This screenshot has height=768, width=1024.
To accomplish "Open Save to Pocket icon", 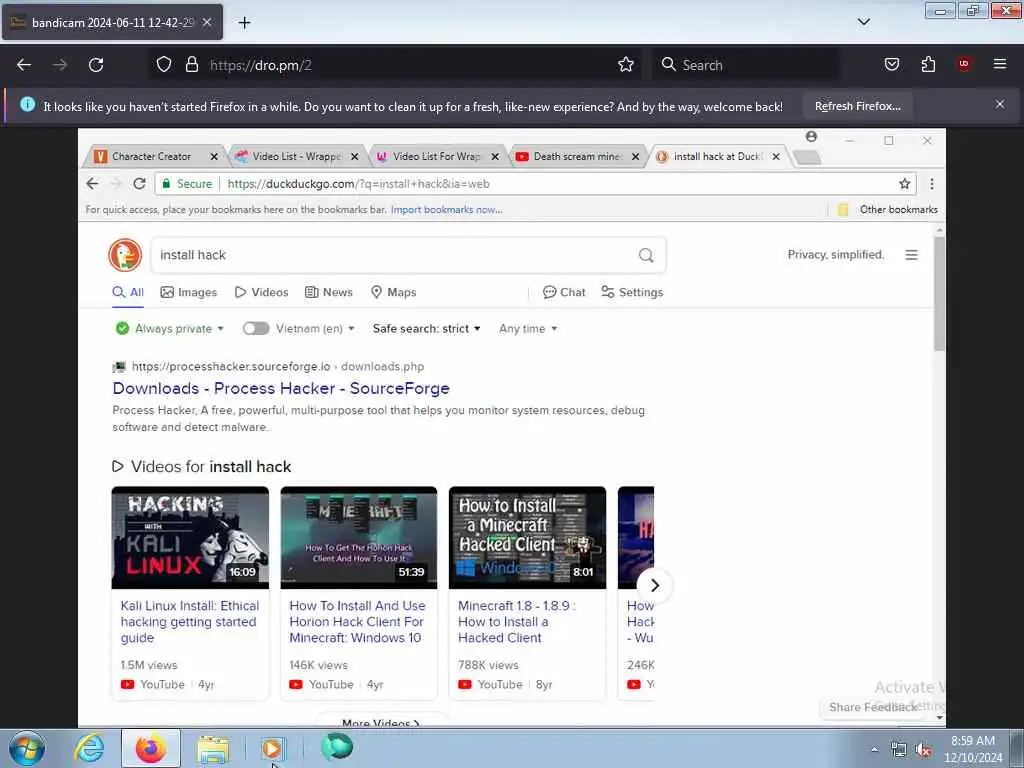I will tap(891, 65).
